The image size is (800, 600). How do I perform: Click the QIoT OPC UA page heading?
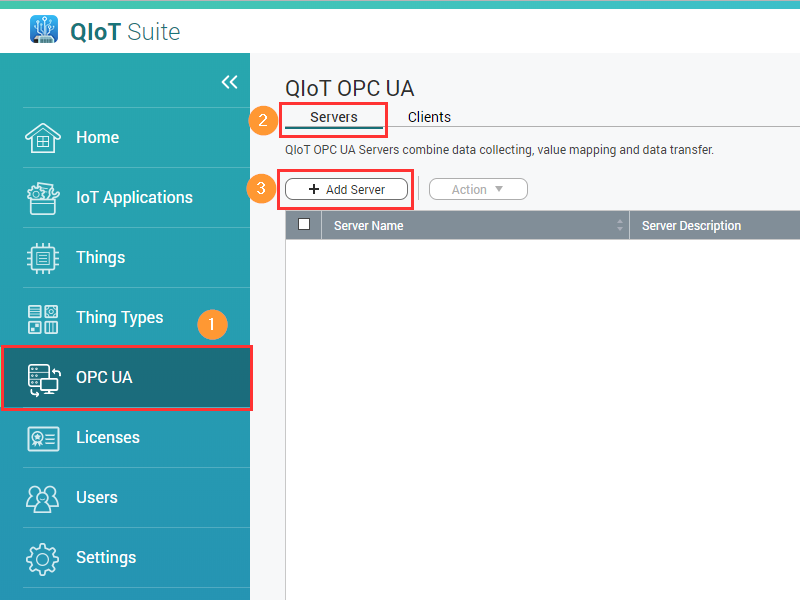click(x=349, y=88)
